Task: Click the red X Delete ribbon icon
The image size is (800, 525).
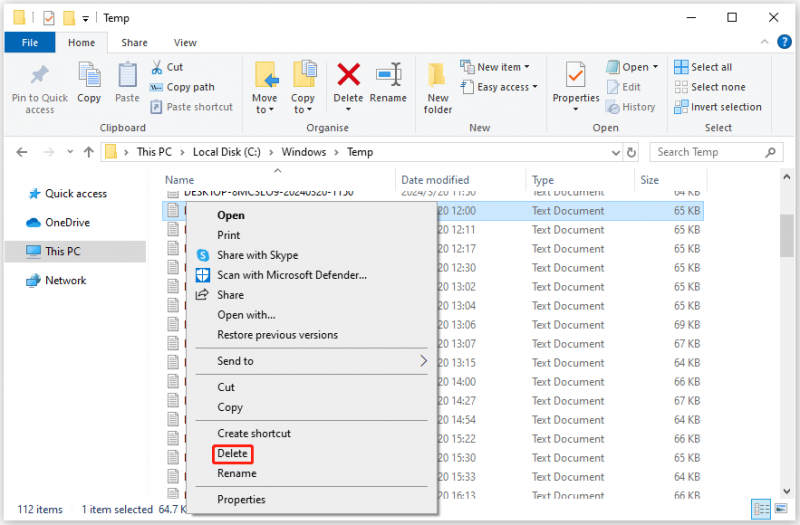Action: (348, 75)
